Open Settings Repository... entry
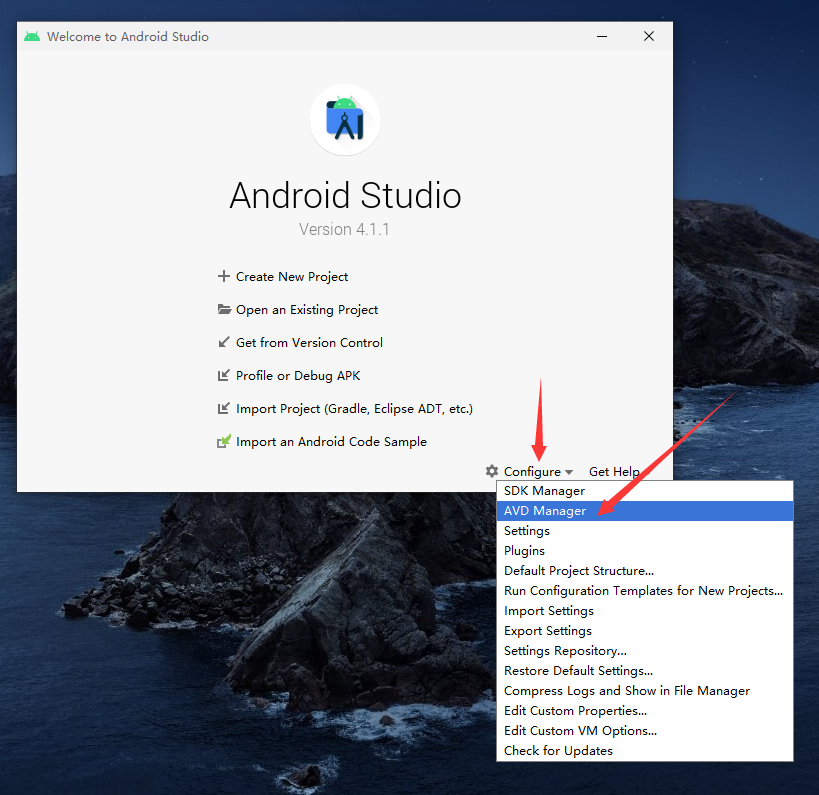Image resolution: width=819 pixels, height=795 pixels. click(645, 651)
